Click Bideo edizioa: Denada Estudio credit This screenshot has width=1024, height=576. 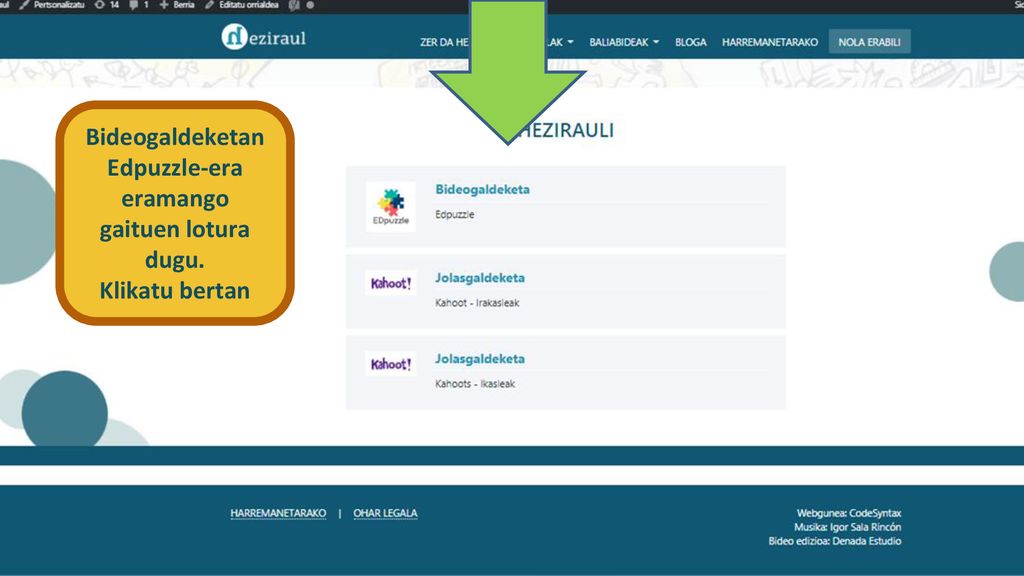(835, 541)
